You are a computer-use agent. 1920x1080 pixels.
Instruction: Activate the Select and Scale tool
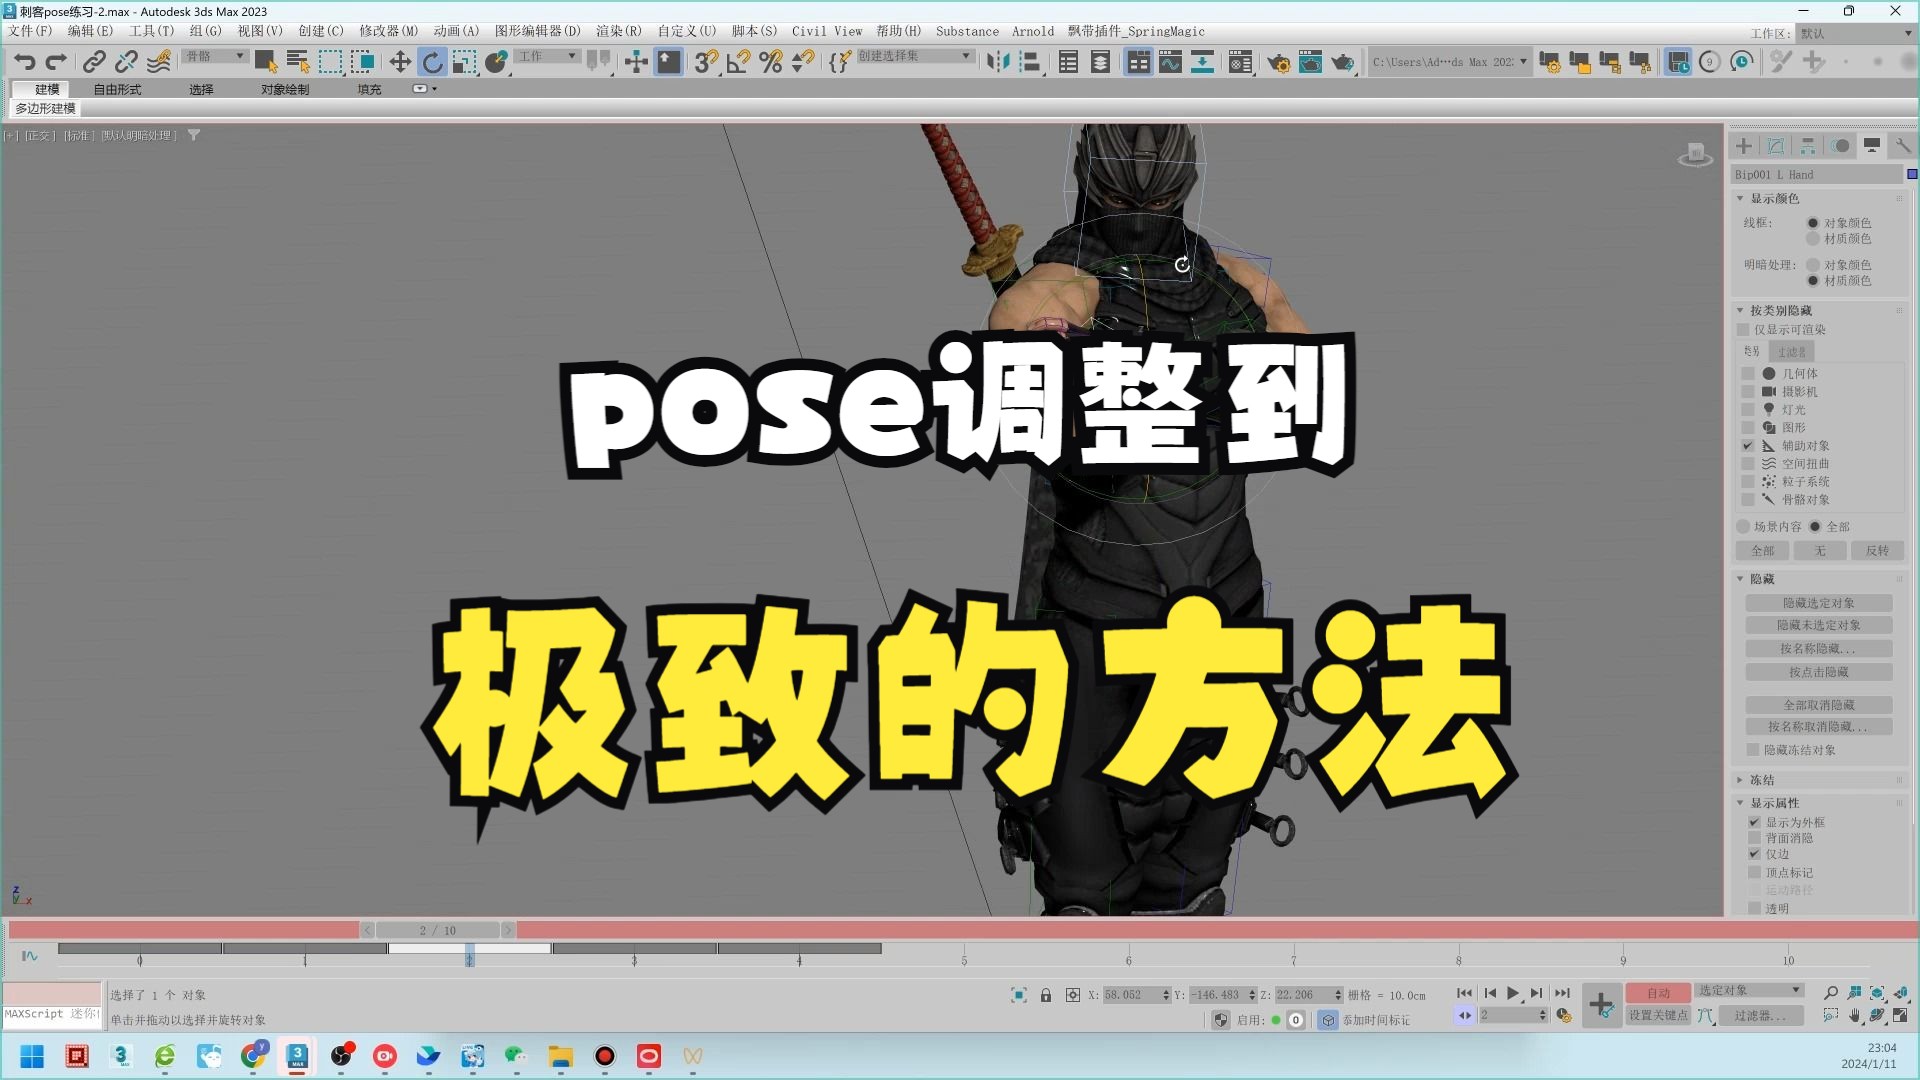[464, 62]
